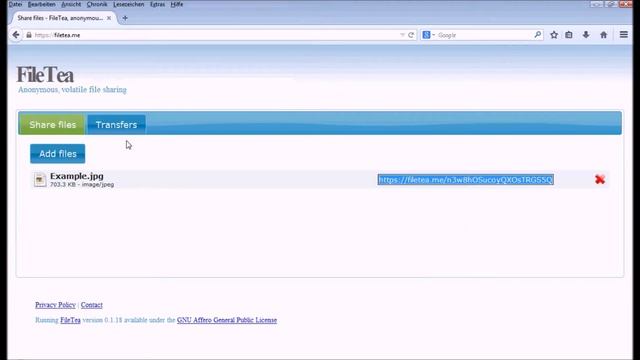Go to the home page icon
This screenshot has height=360, width=640.
click(x=604, y=35)
